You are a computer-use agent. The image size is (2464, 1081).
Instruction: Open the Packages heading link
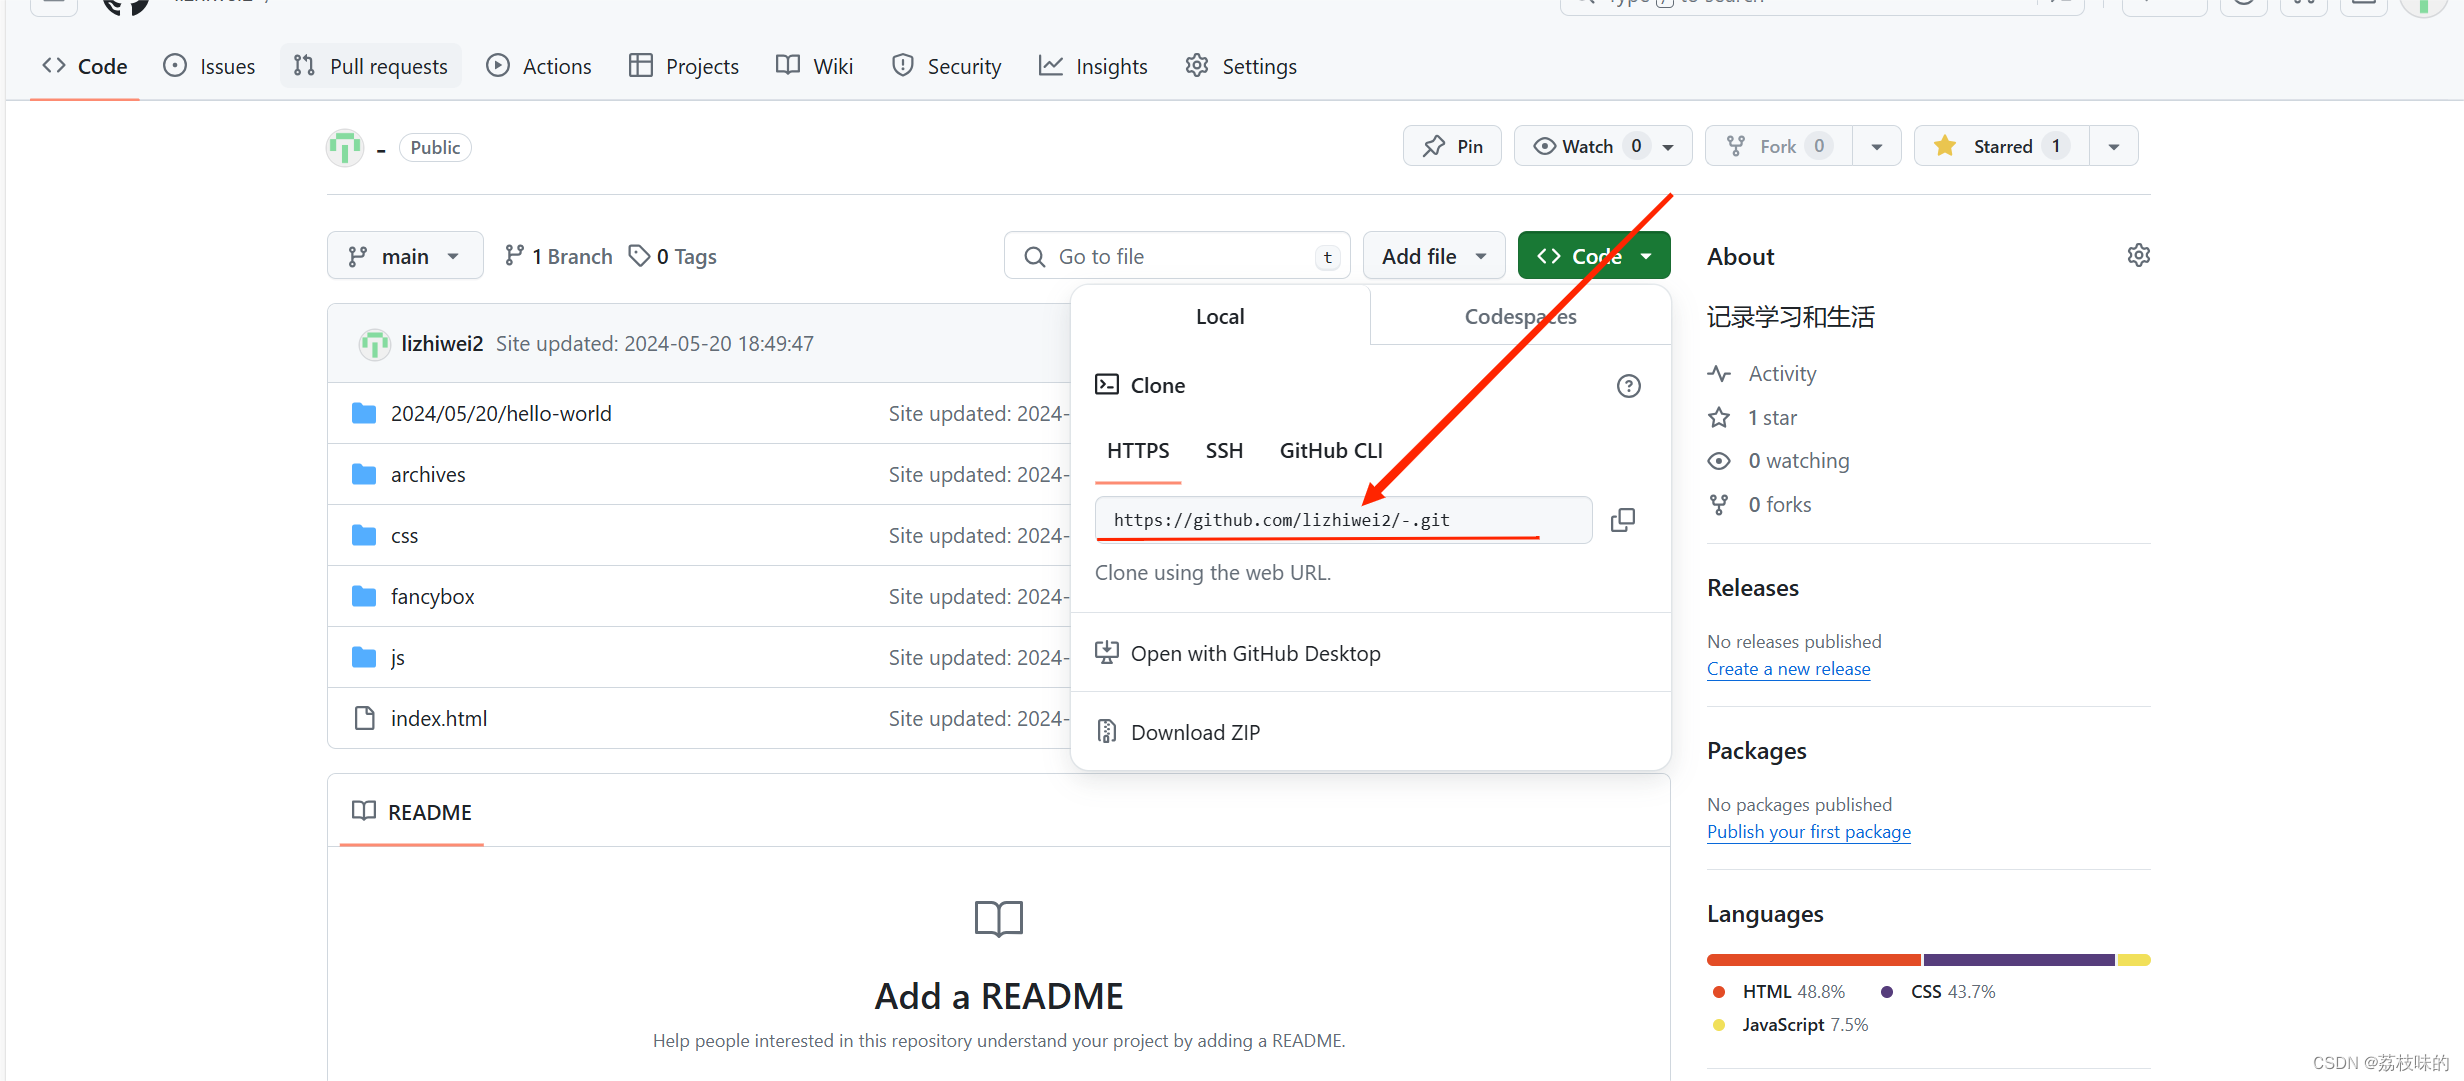[x=1756, y=751]
